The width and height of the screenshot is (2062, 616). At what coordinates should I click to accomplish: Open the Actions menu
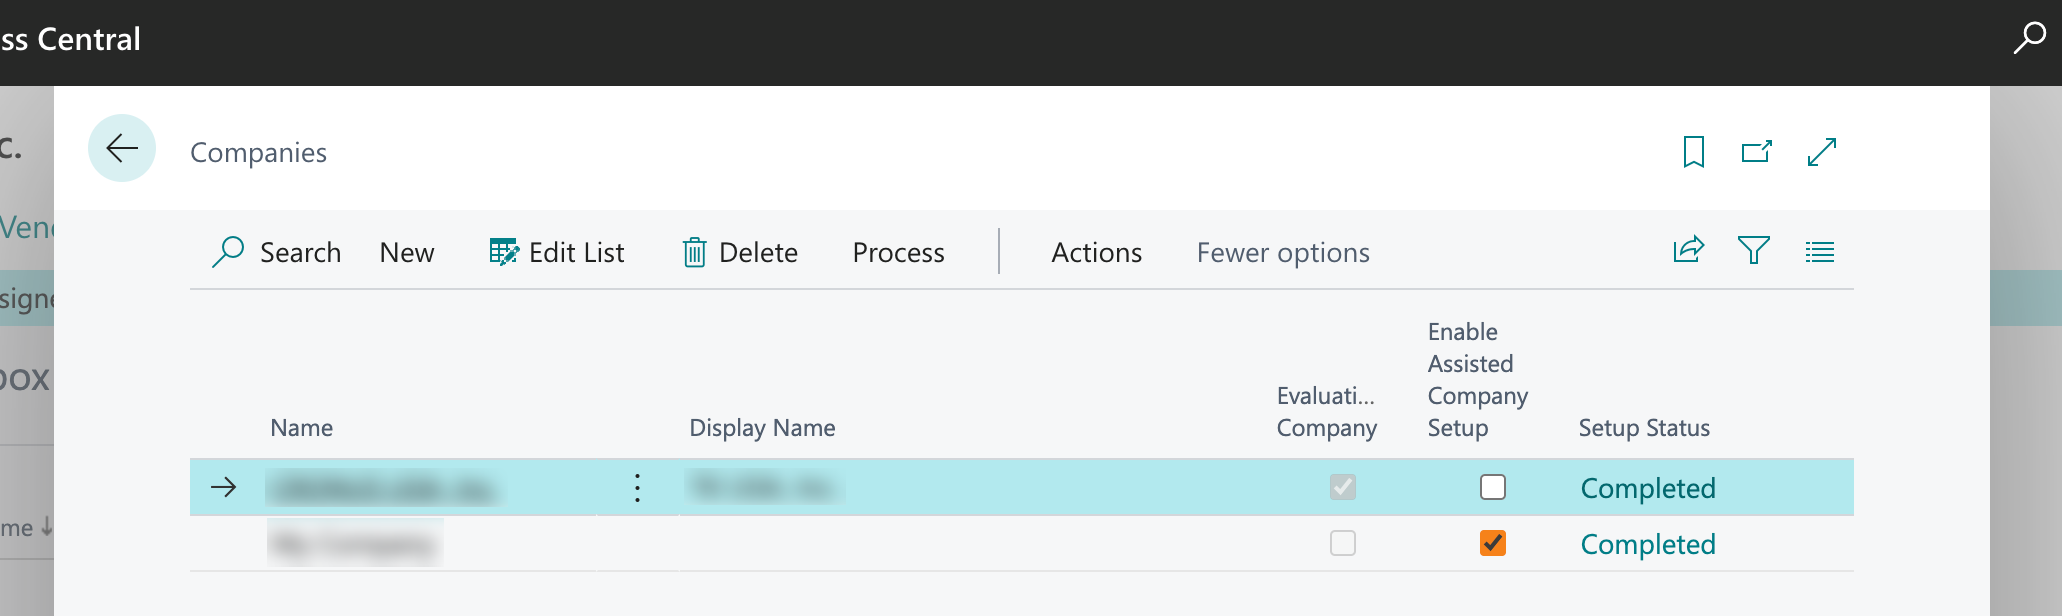click(x=1096, y=252)
